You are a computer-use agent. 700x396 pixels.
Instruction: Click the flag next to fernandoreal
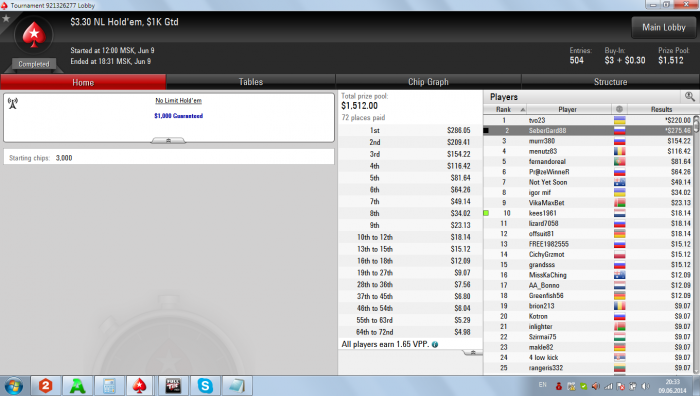point(620,162)
